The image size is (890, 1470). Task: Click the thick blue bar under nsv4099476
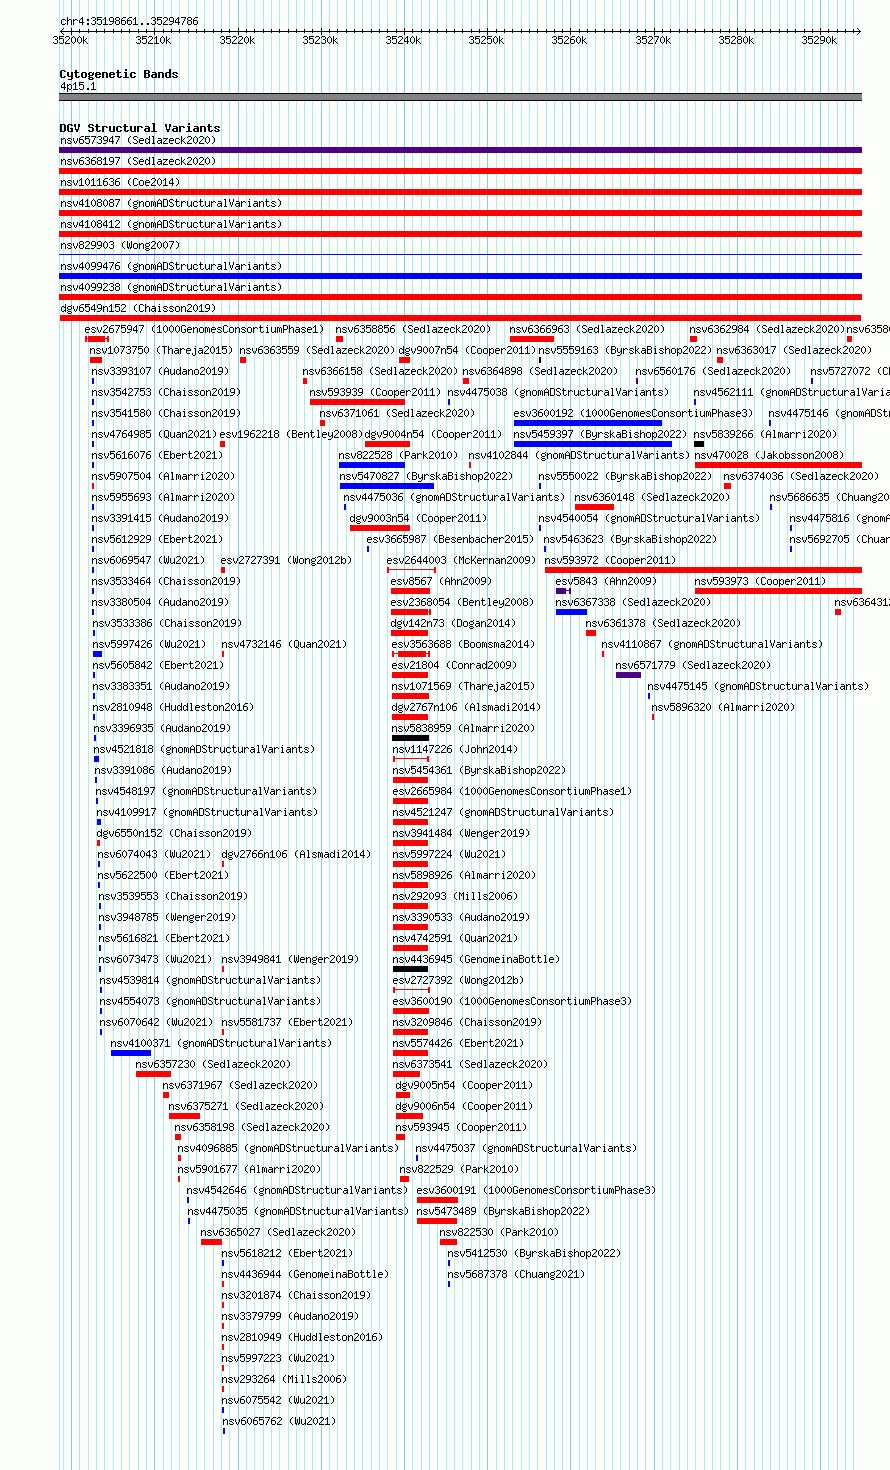460,276
